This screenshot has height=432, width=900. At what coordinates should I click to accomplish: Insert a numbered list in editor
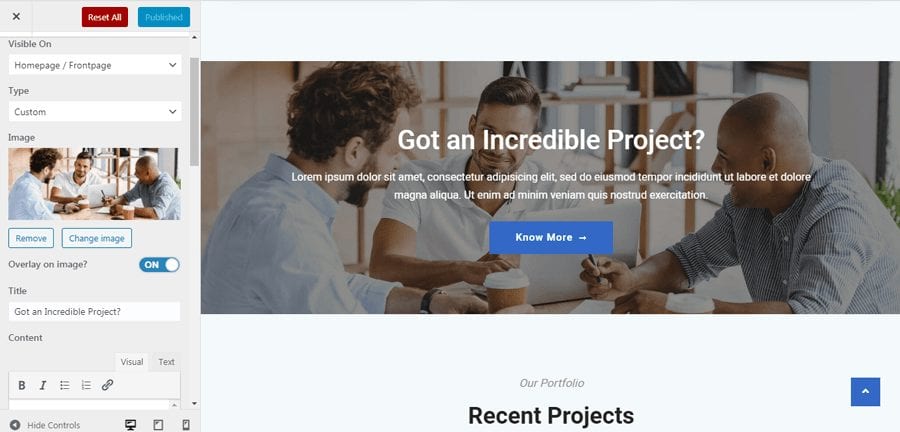86,386
